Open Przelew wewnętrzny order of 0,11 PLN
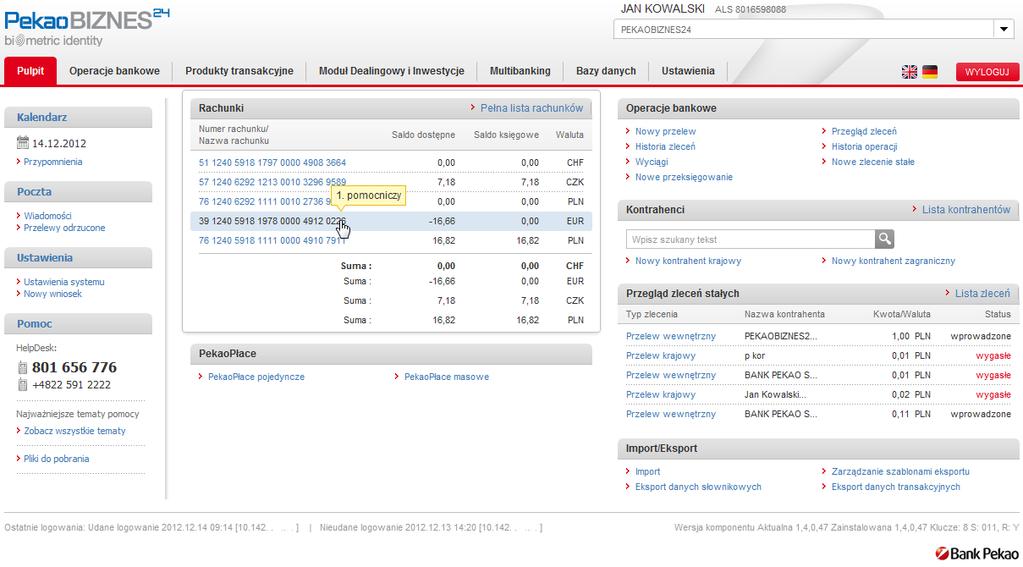1023x567 pixels. [x=671, y=414]
